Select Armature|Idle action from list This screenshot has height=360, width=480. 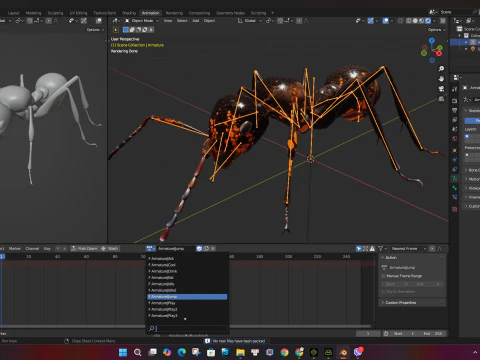tap(187, 284)
